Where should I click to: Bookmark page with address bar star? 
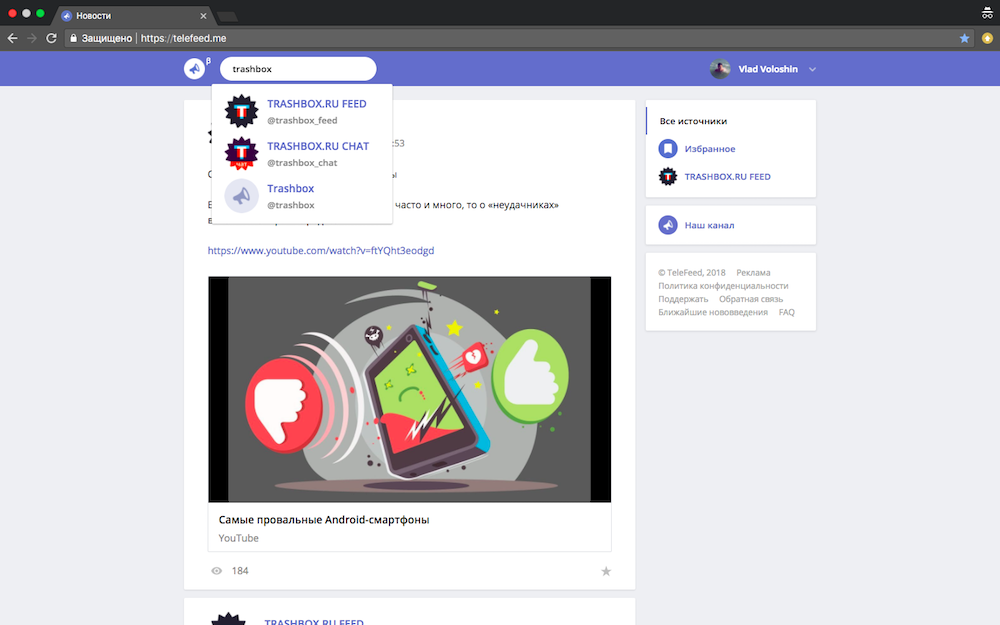(x=964, y=38)
